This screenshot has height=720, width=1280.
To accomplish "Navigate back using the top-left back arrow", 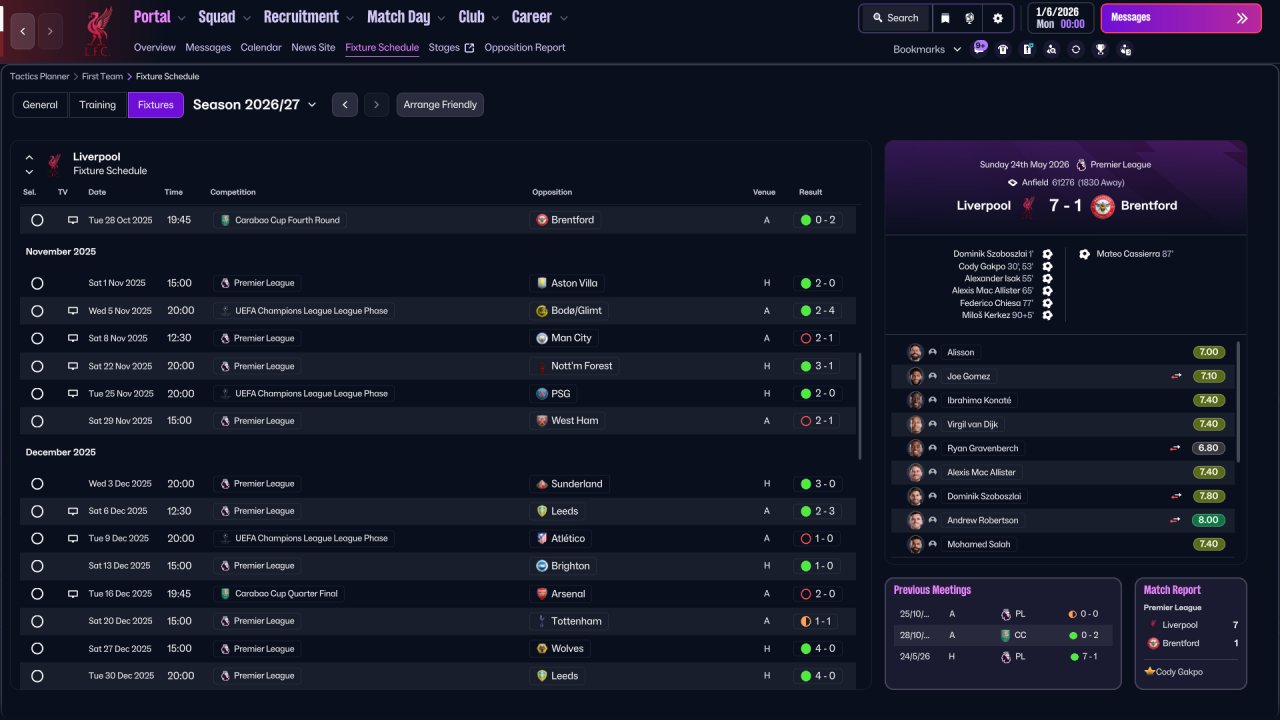I will (x=23, y=31).
